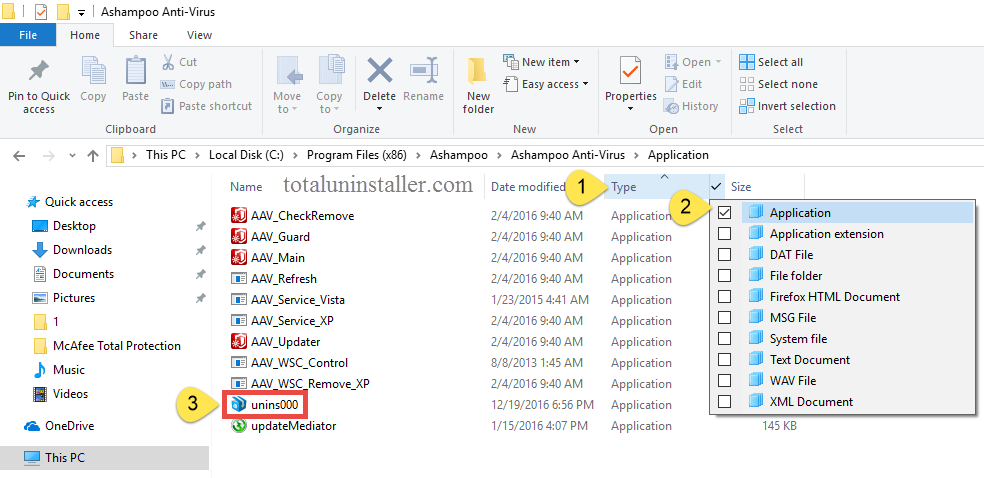Viewport: 984px width, 478px height.
Task: Click the Paste ribbon icon
Action: point(136,70)
